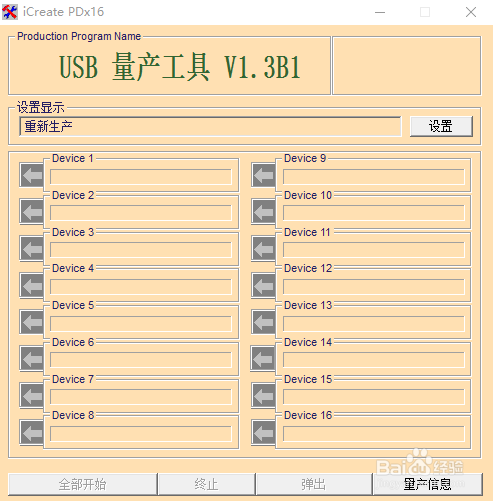Screen dimensions: 493x501
Task: Close the iCreate PDx16 window
Action: coord(471,12)
